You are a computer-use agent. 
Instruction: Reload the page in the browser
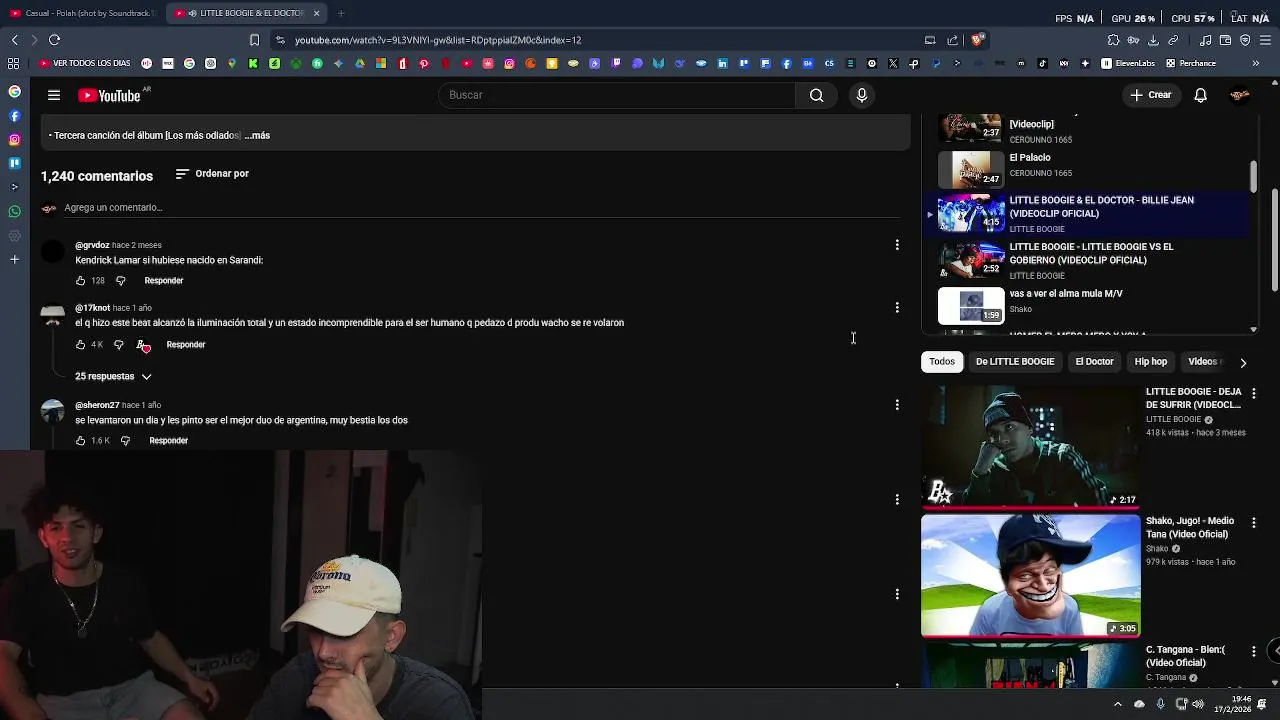click(54, 40)
